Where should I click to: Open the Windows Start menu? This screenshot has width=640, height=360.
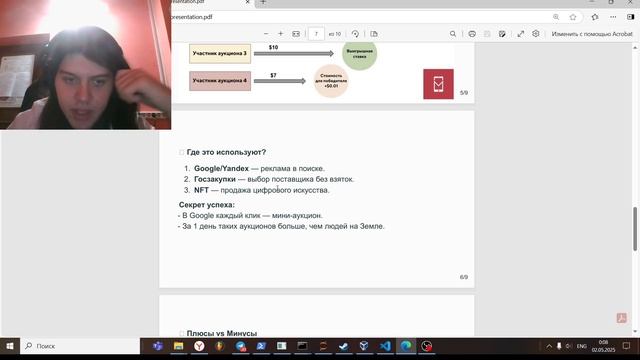10,346
